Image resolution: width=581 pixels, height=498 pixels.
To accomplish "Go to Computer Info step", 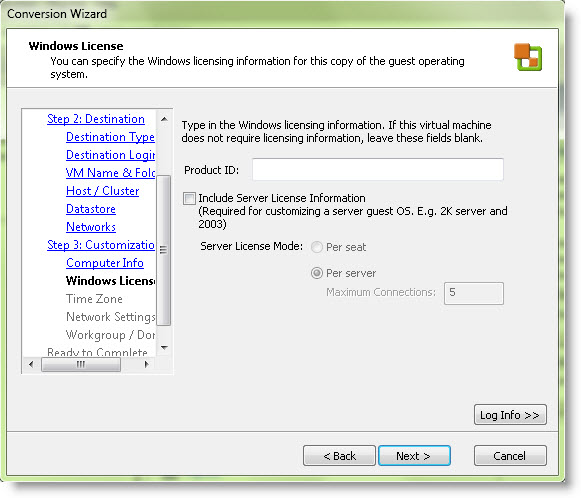I will (x=104, y=263).
